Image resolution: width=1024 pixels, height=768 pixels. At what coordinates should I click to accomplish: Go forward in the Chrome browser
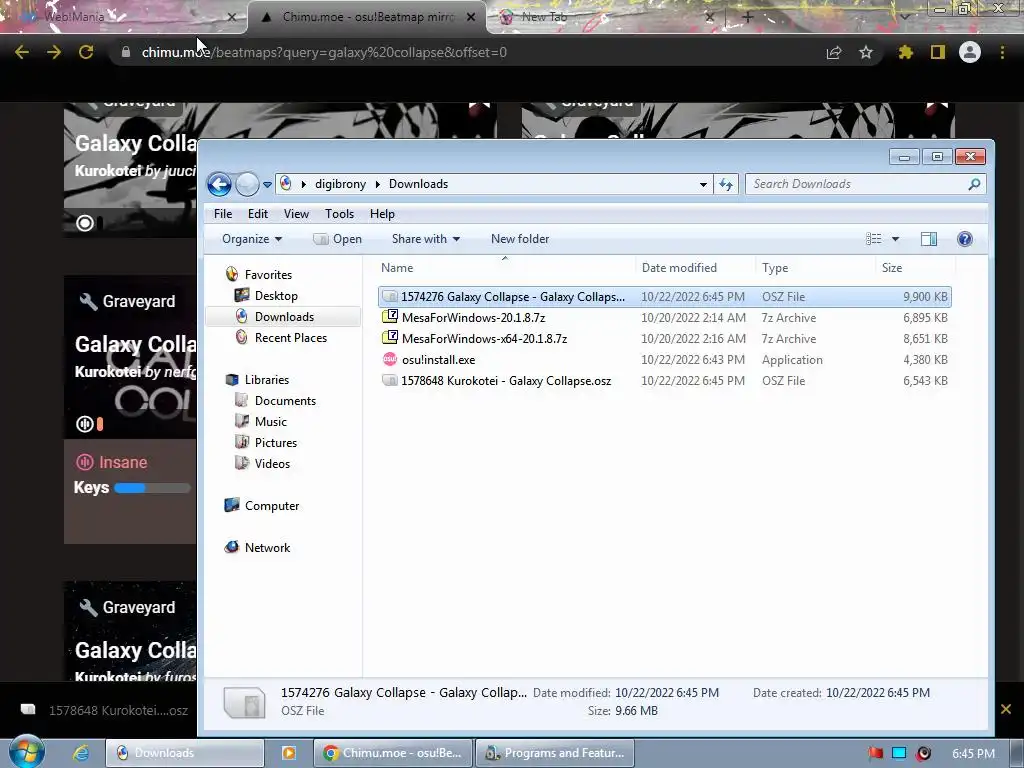coord(54,52)
